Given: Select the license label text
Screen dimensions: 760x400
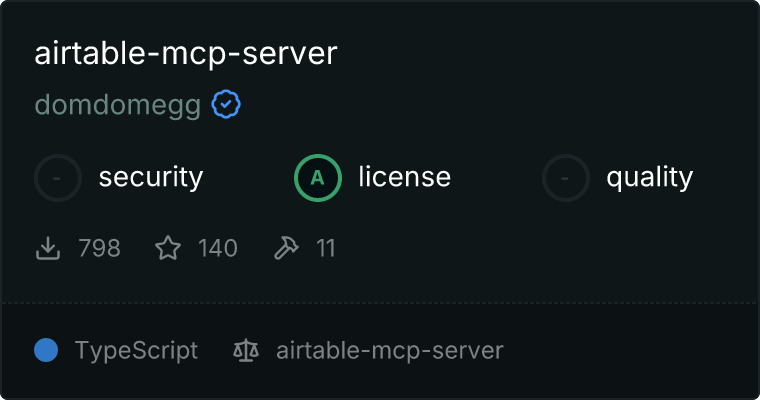Looking at the screenshot, I should click(x=405, y=176).
